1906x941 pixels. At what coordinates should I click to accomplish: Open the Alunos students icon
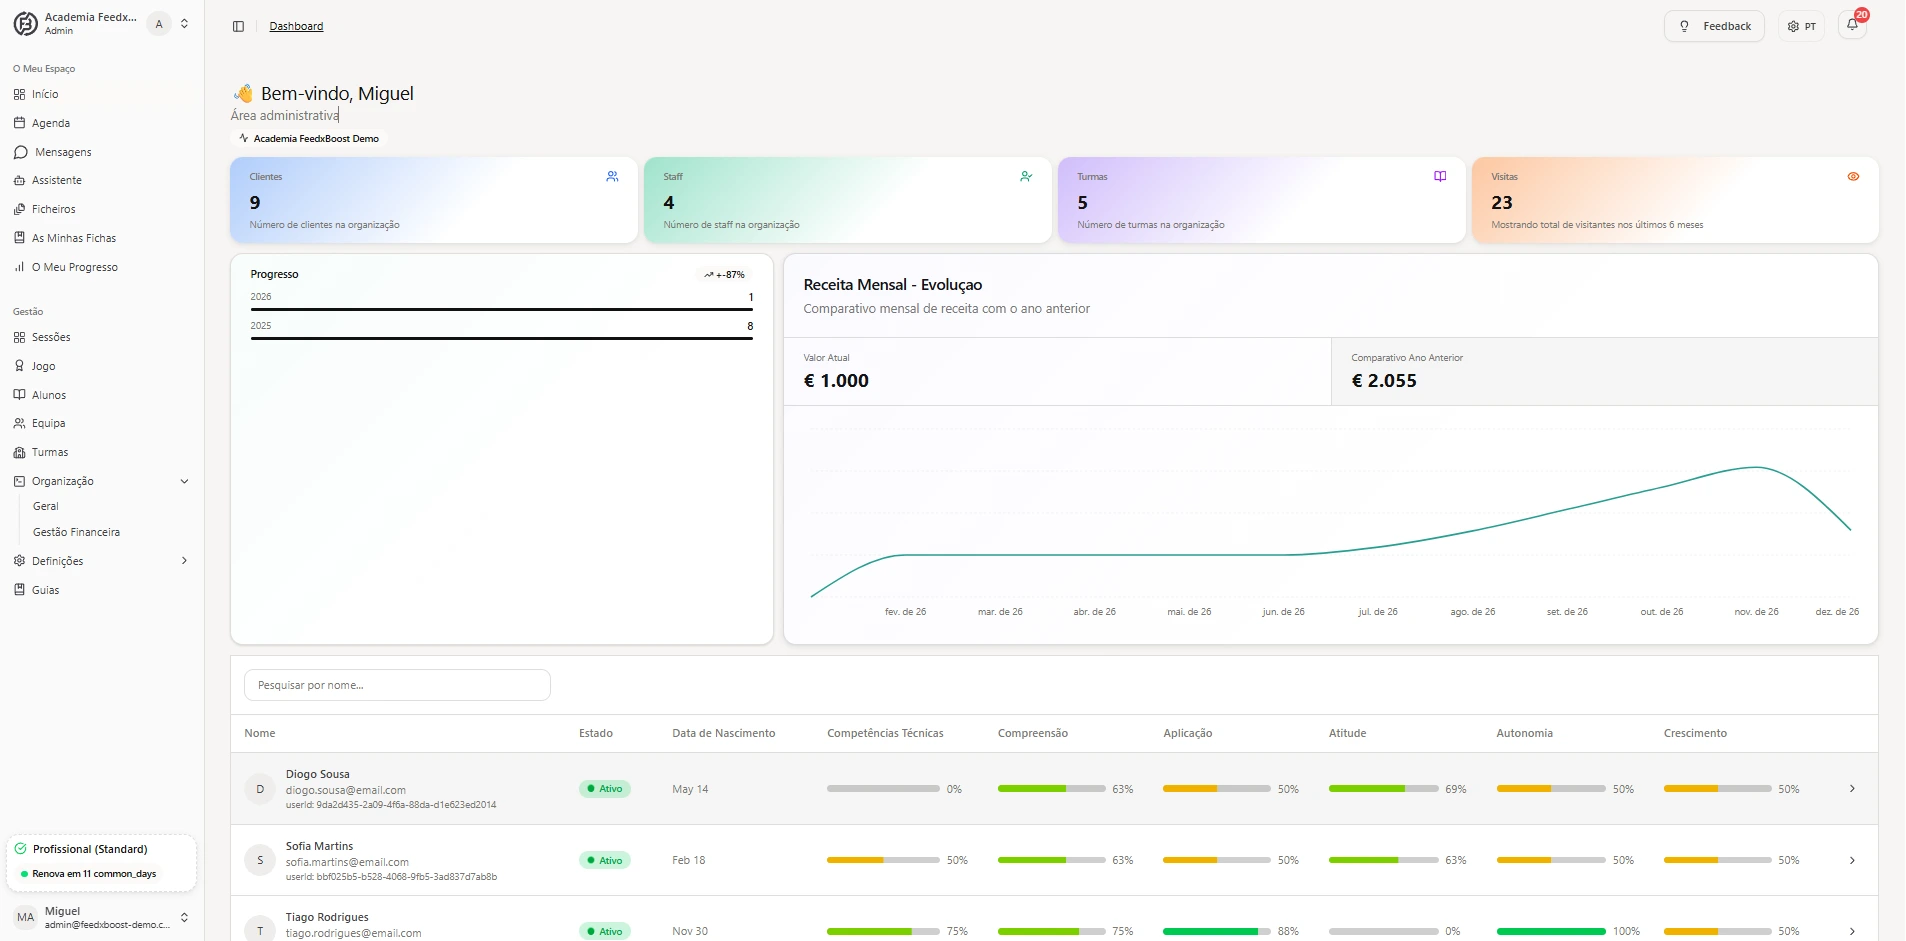coord(20,394)
